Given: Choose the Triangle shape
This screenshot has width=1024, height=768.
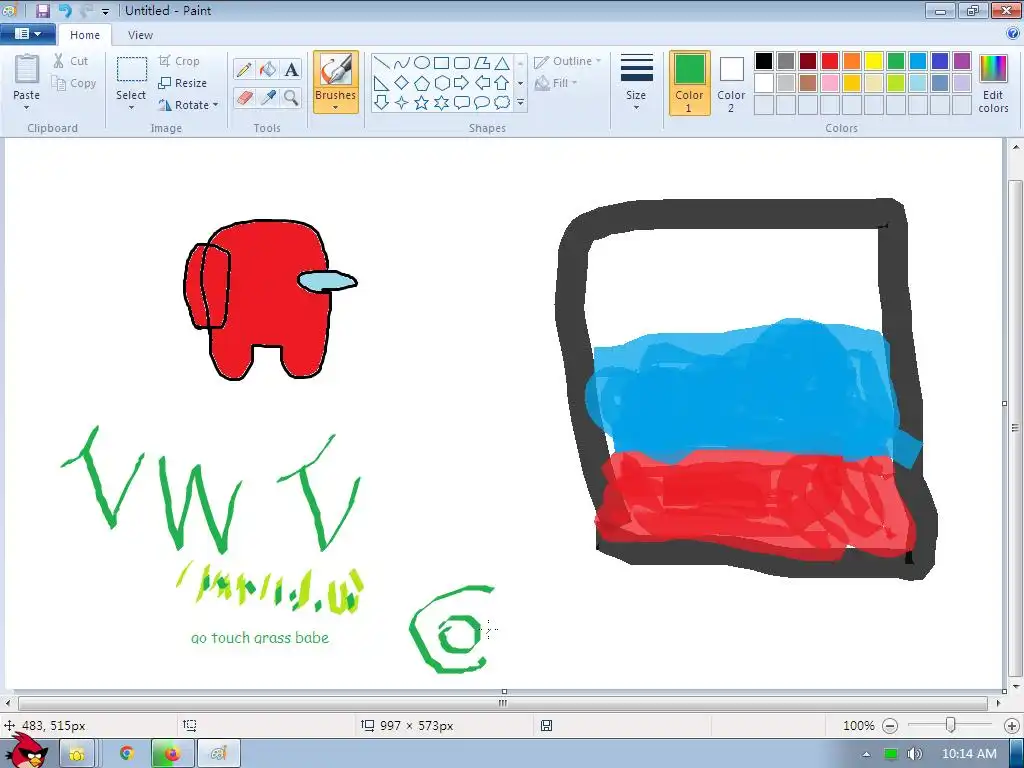Looking at the screenshot, I should 502,63.
